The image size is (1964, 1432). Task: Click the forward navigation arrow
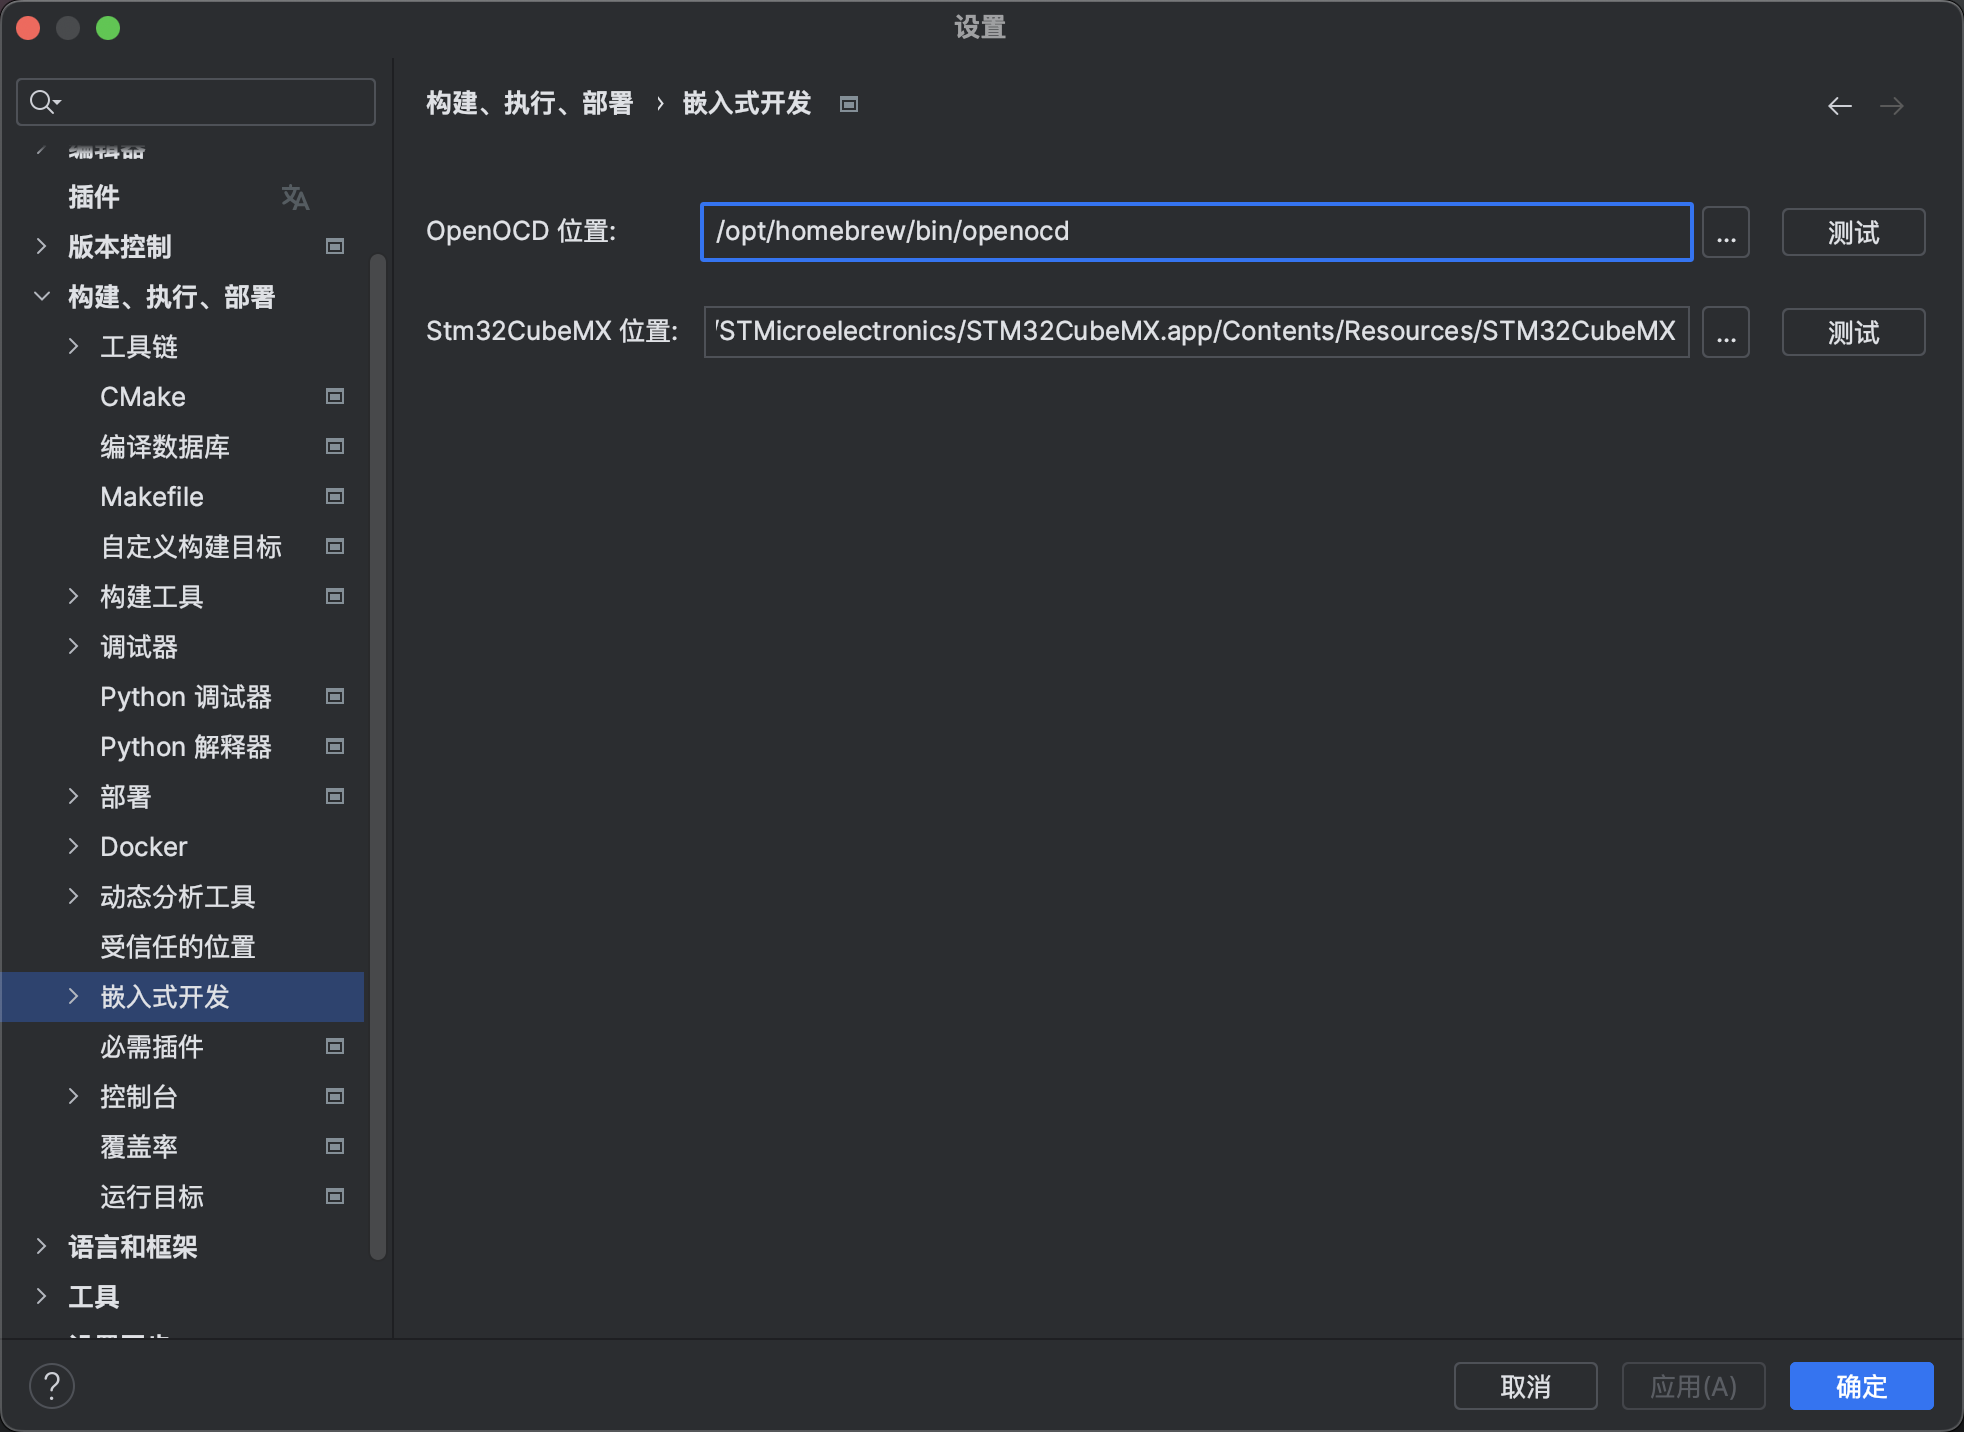(x=1891, y=106)
